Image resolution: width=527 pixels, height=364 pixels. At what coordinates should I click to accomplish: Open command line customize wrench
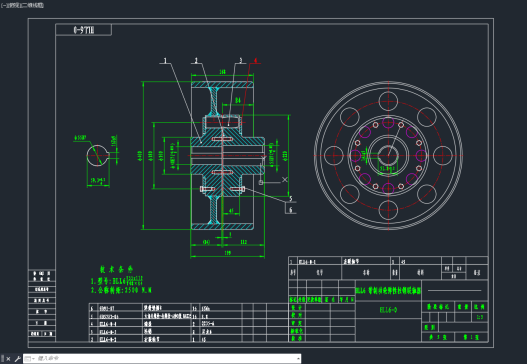(17, 359)
